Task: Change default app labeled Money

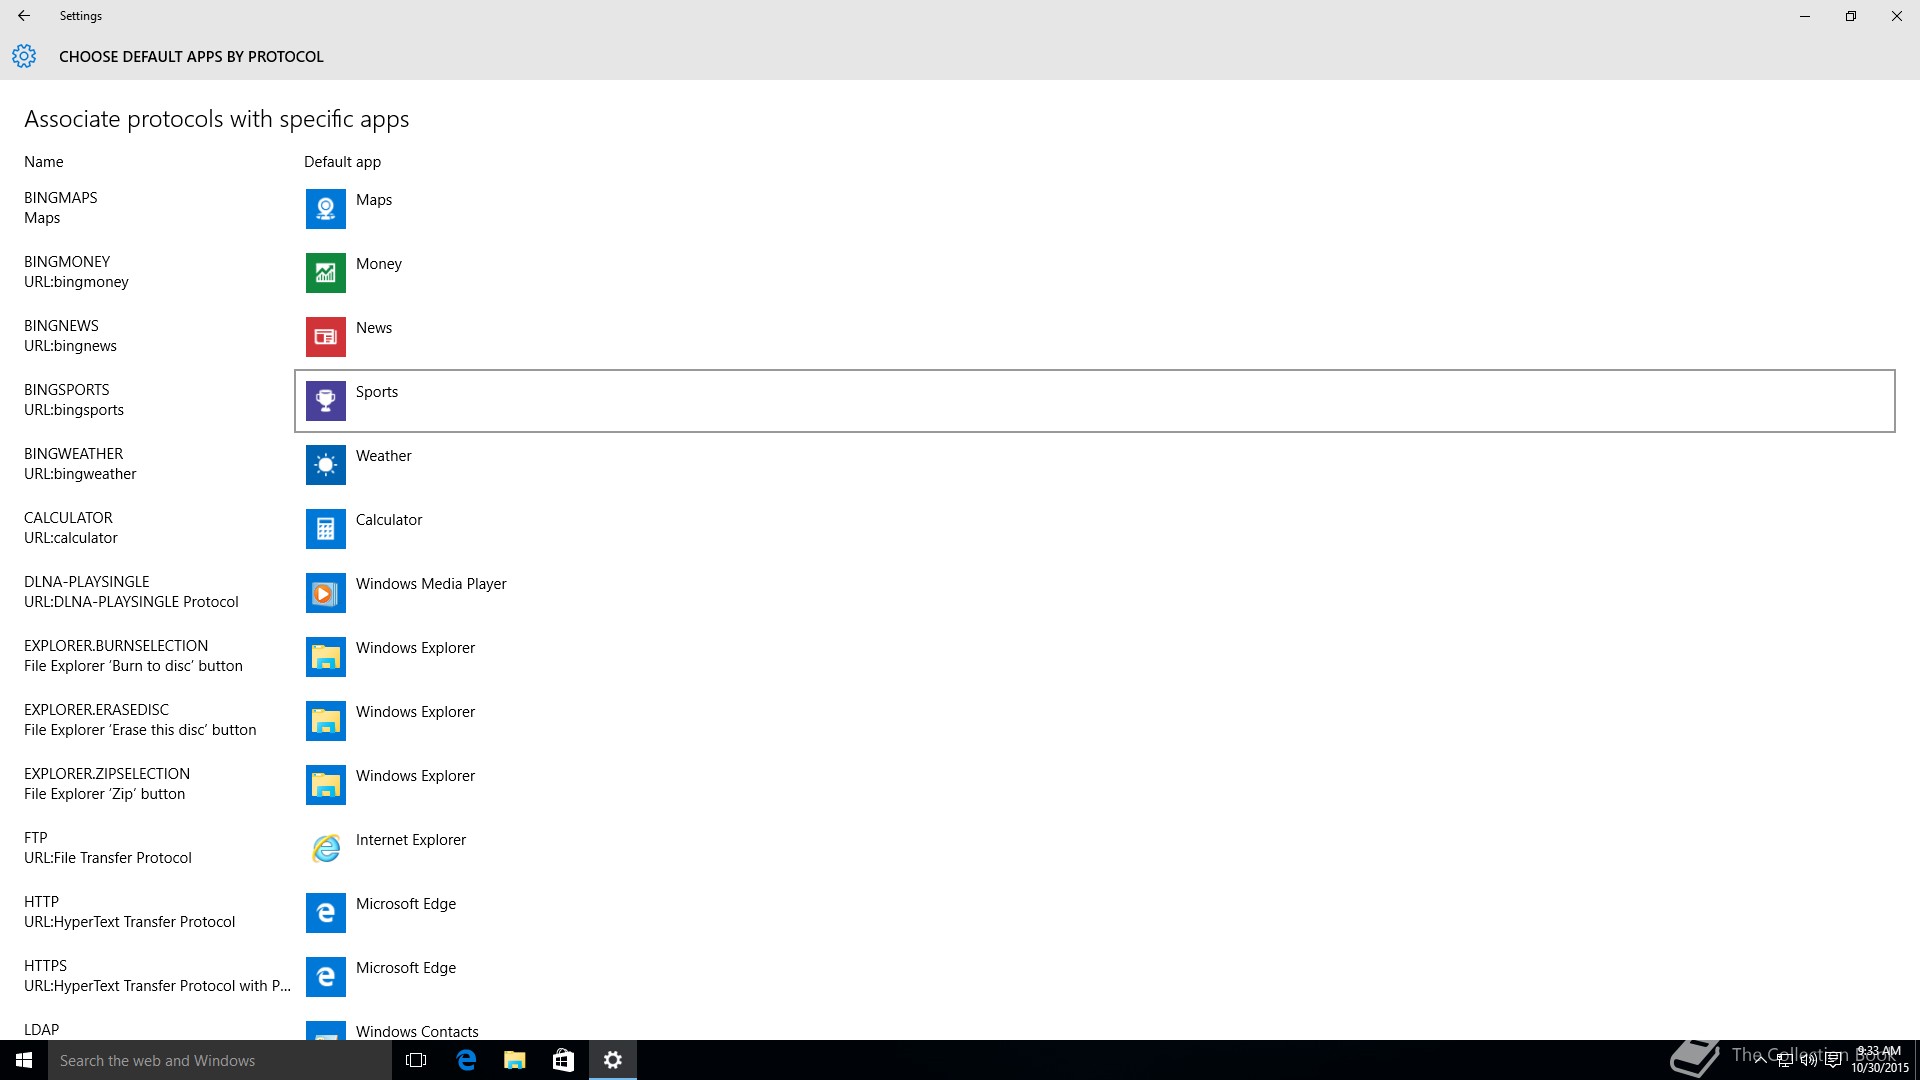Action: pyautogui.click(x=379, y=264)
